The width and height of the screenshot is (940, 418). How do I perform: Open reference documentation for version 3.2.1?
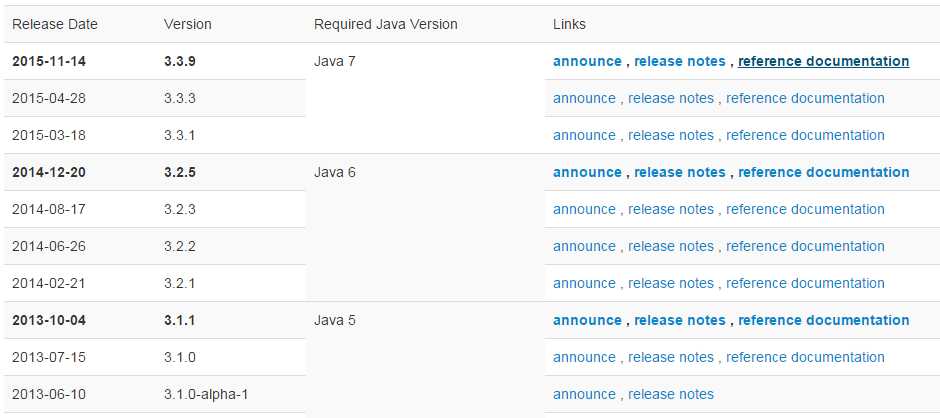(805, 283)
